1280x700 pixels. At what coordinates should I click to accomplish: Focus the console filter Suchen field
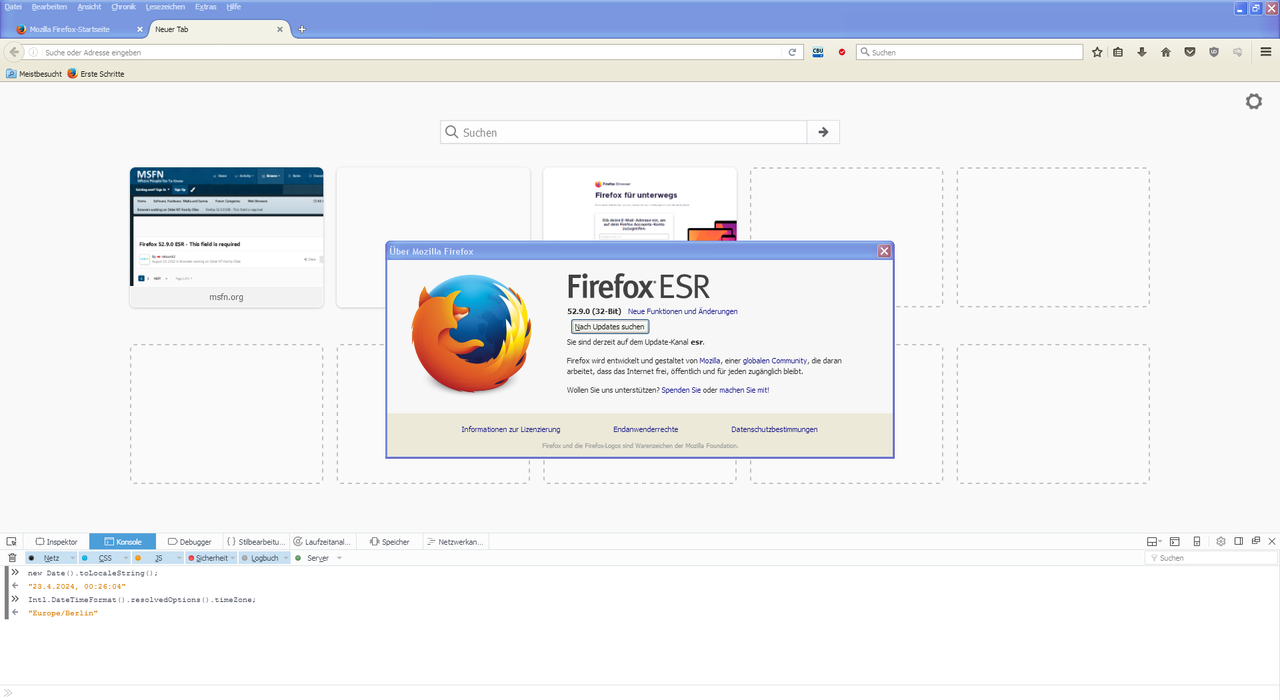[1209, 558]
